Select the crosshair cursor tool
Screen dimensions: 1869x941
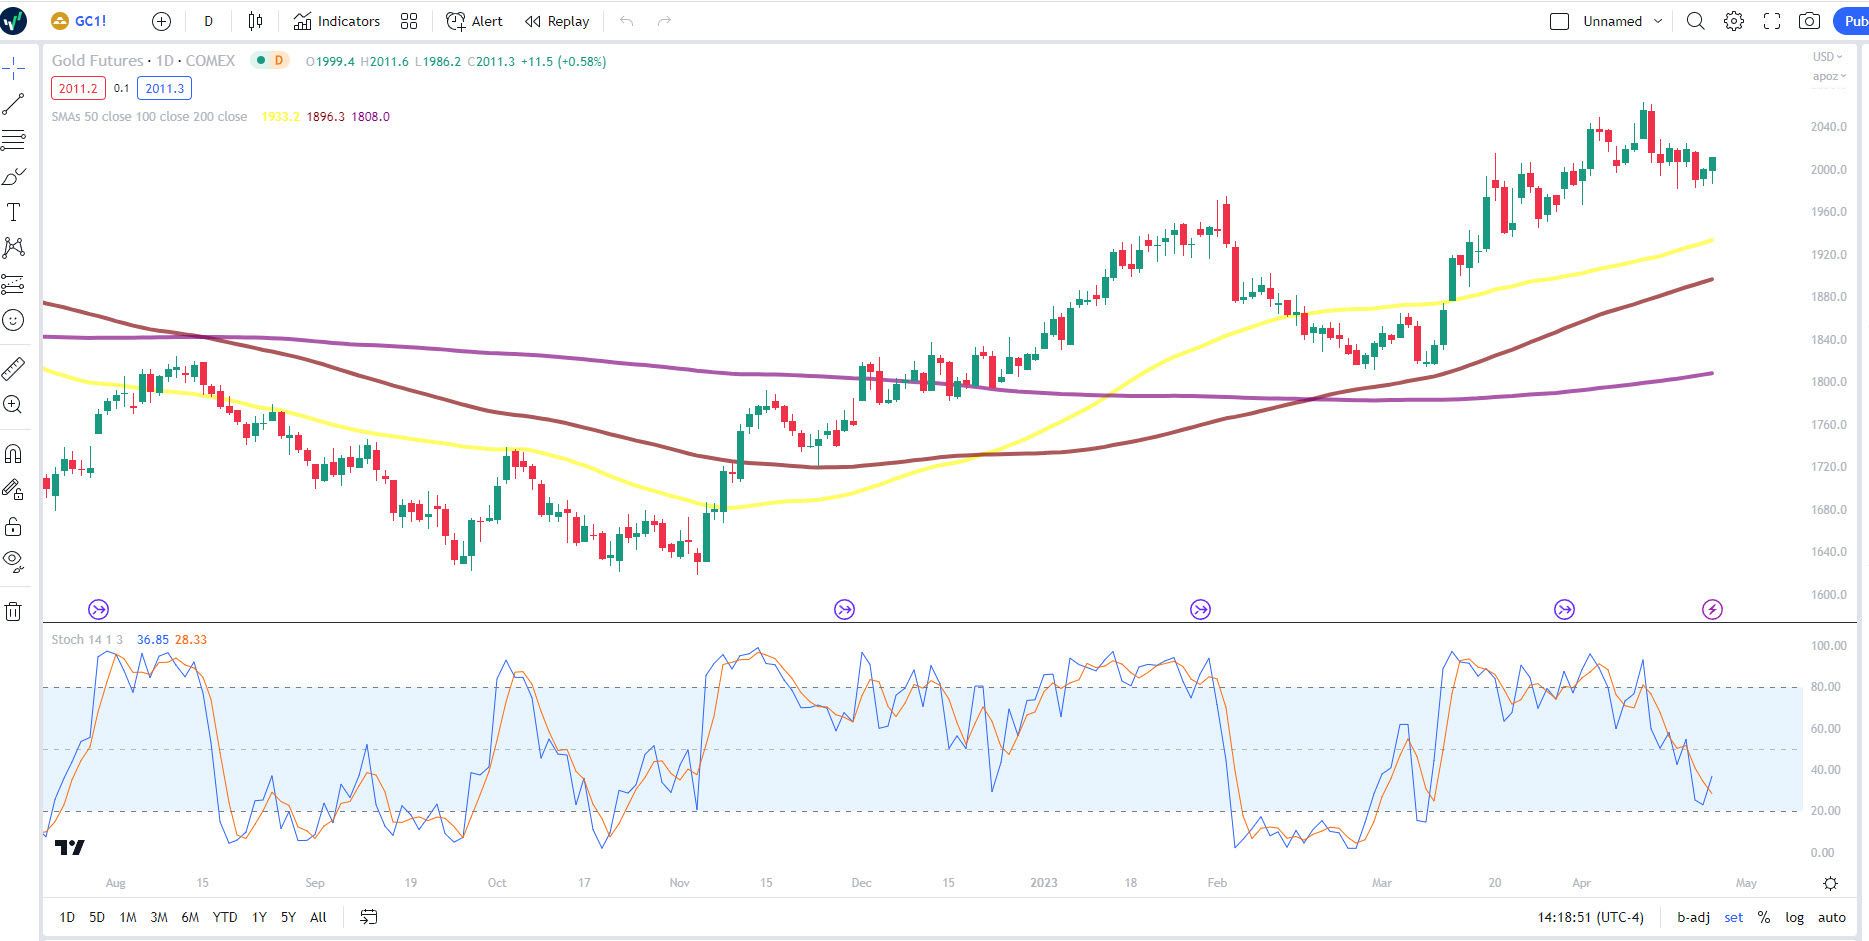(x=13, y=68)
